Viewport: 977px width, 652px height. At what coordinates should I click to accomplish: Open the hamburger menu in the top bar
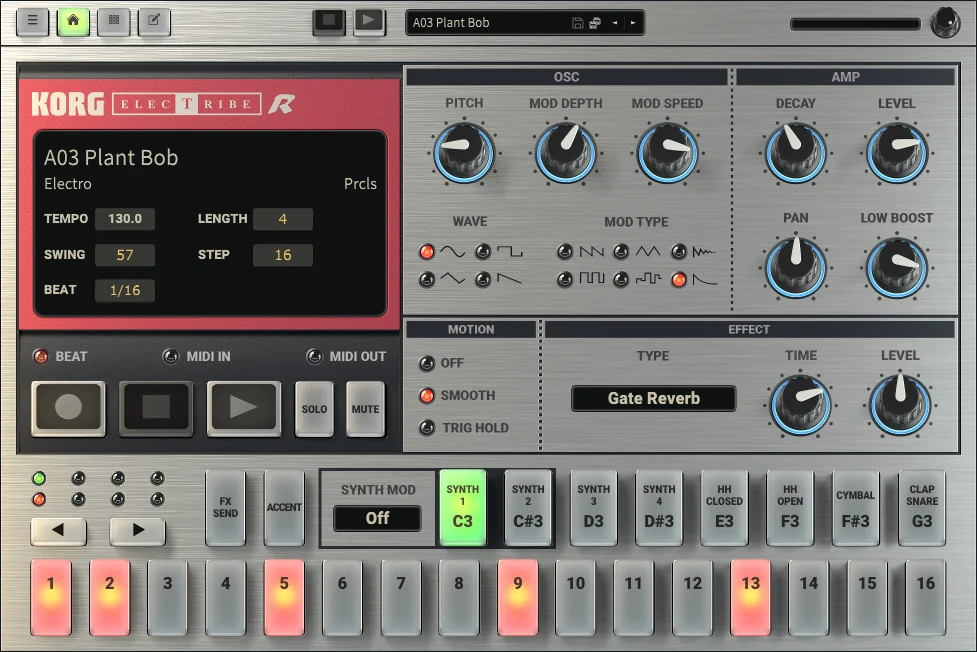pos(32,21)
